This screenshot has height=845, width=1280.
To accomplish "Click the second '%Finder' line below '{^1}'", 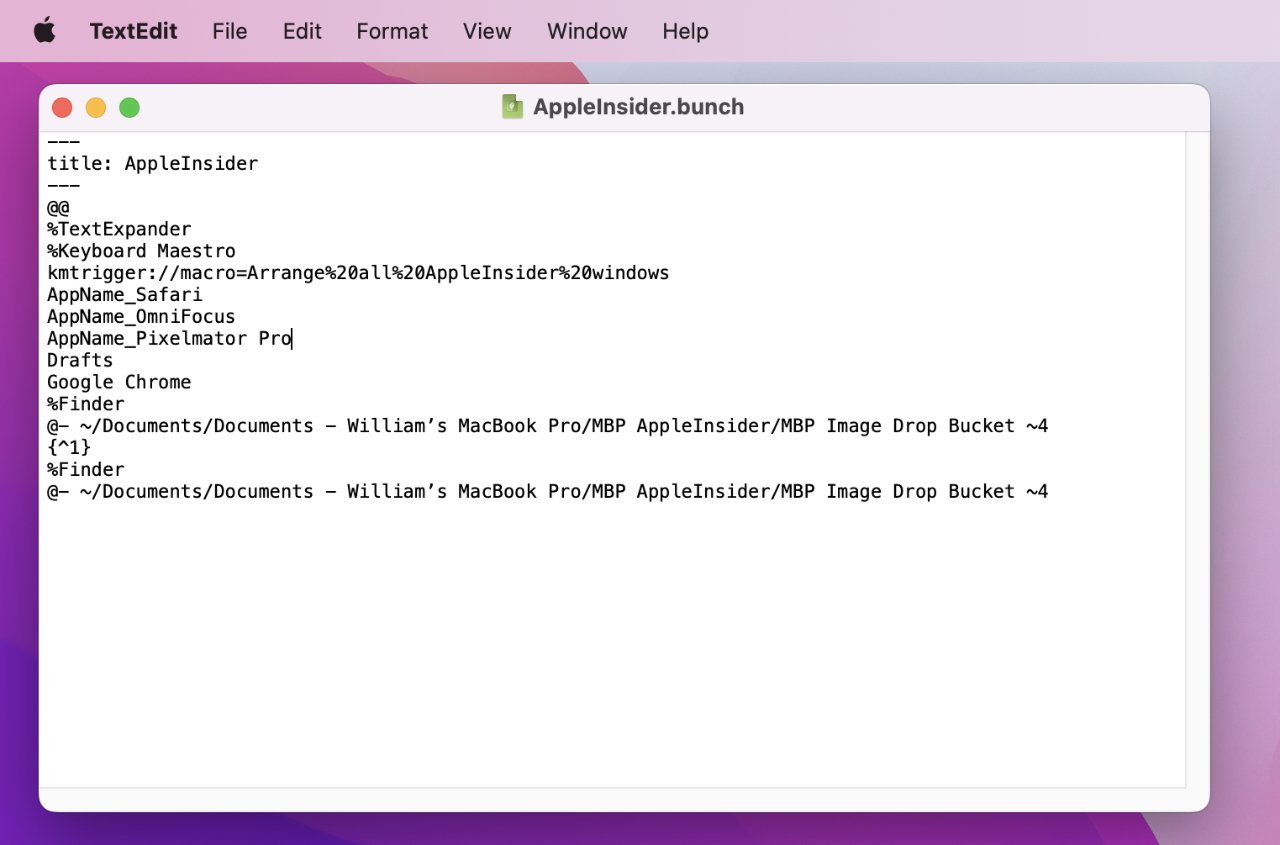I will (86, 470).
